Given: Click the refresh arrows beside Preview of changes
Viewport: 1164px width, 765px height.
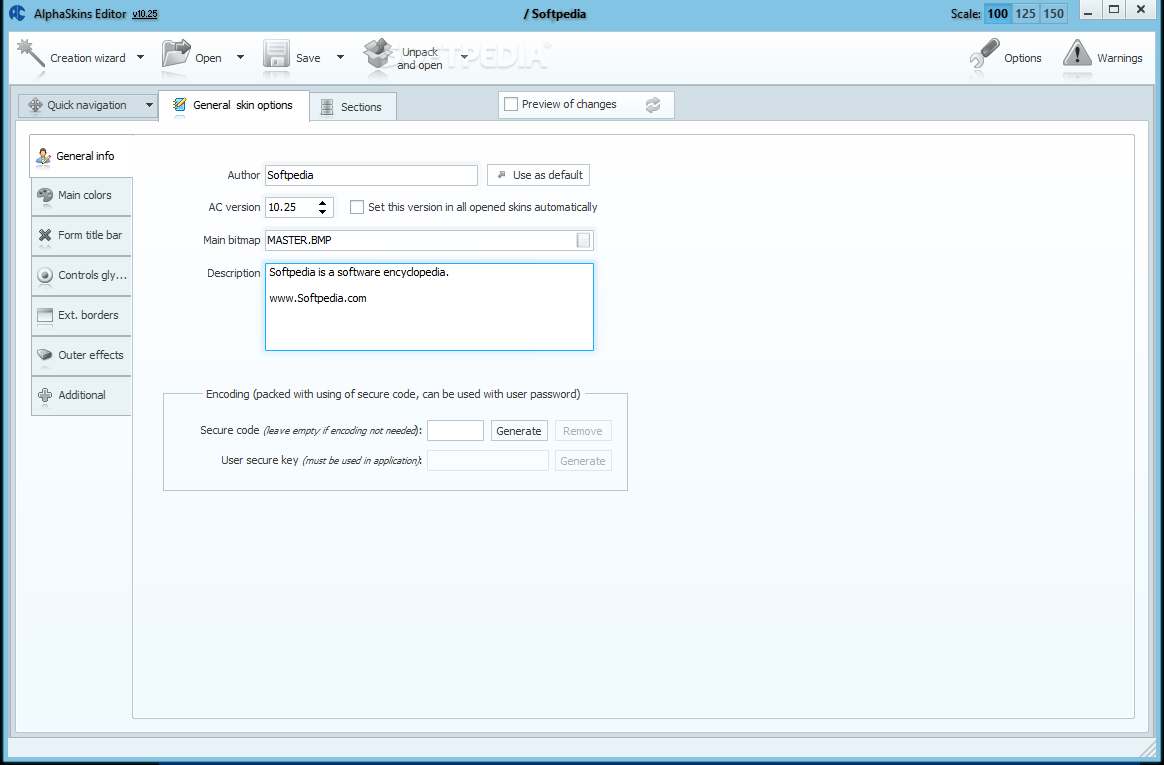Looking at the screenshot, I should pos(653,105).
